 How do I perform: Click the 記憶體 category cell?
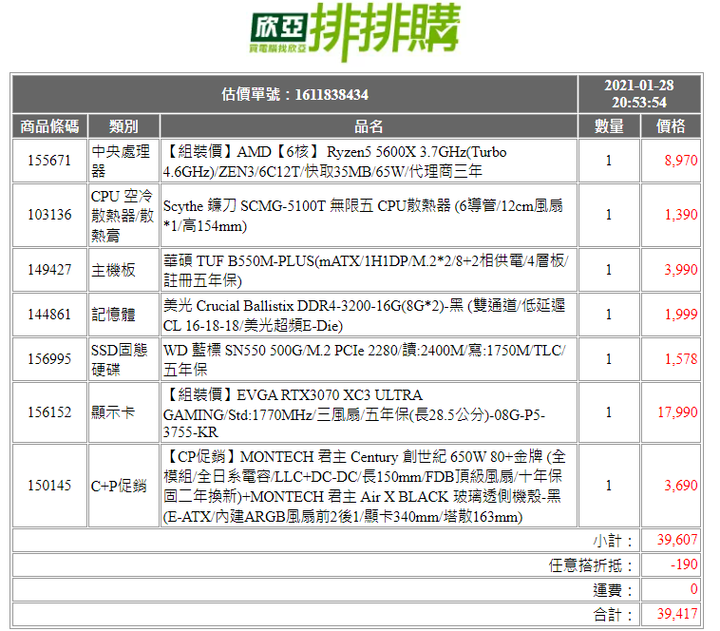pyautogui.click(x=124, y=315)
